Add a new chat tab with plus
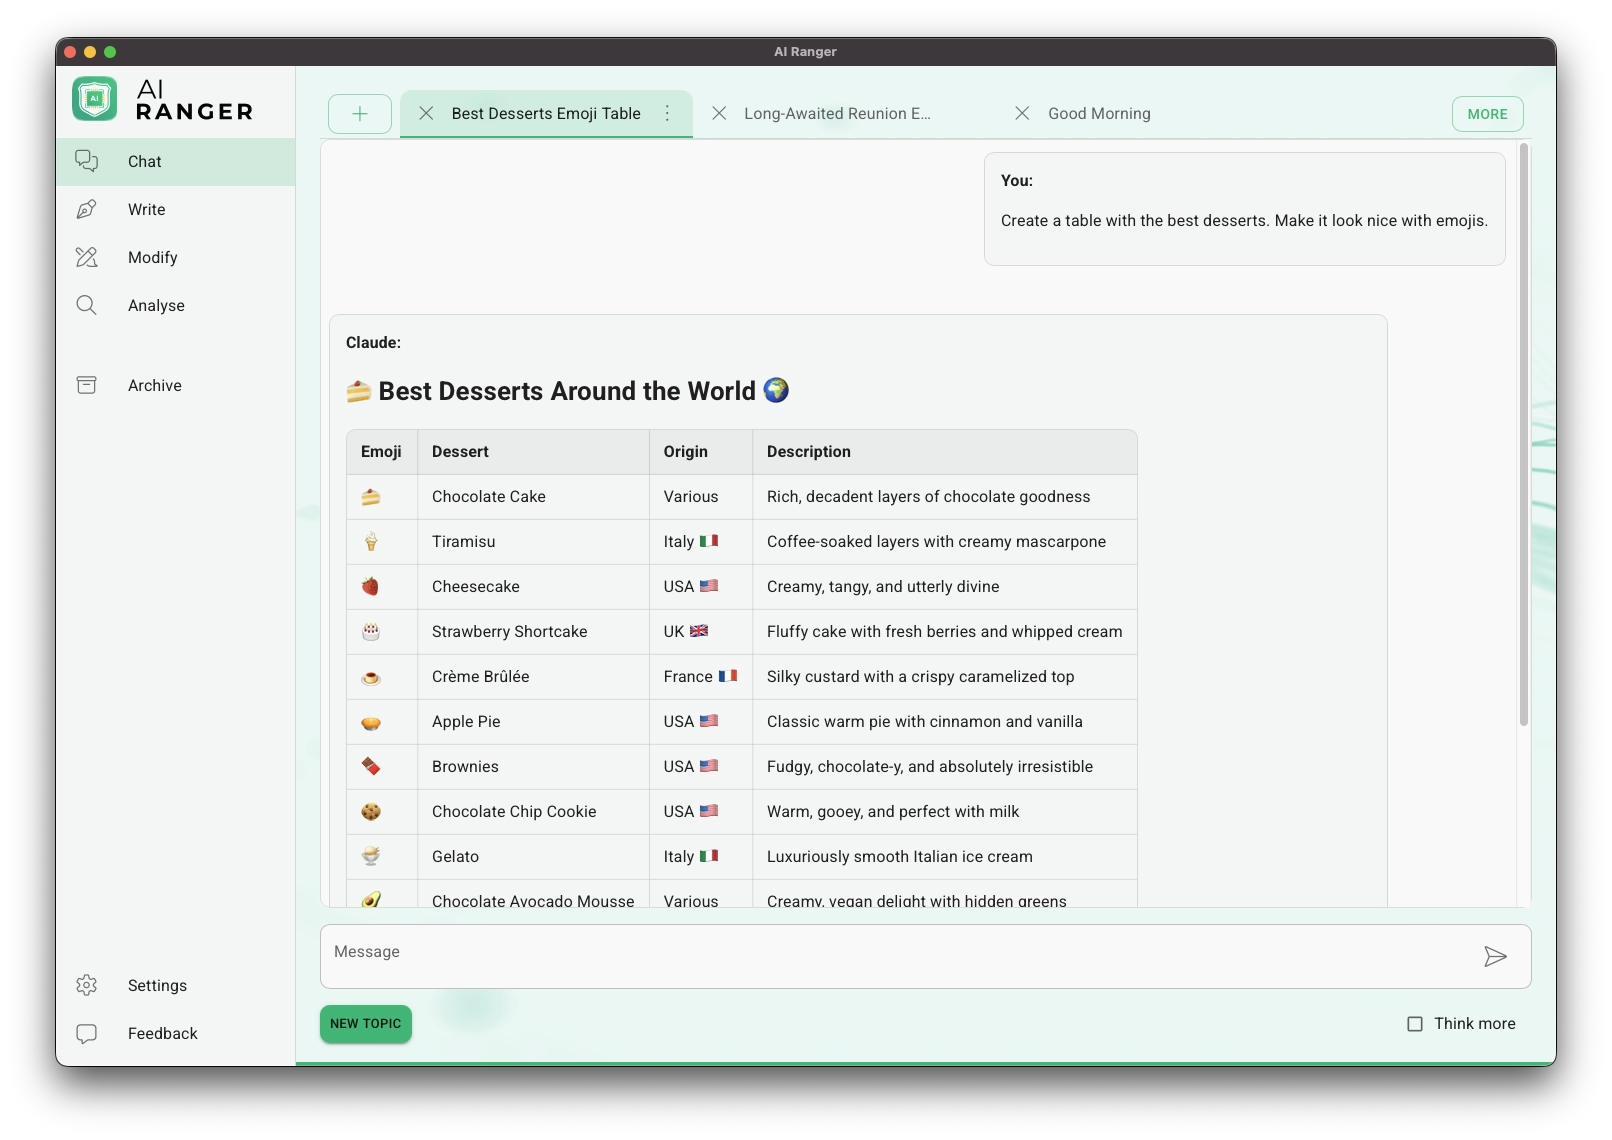The image size is (1612, 1140). coord(360,114)
